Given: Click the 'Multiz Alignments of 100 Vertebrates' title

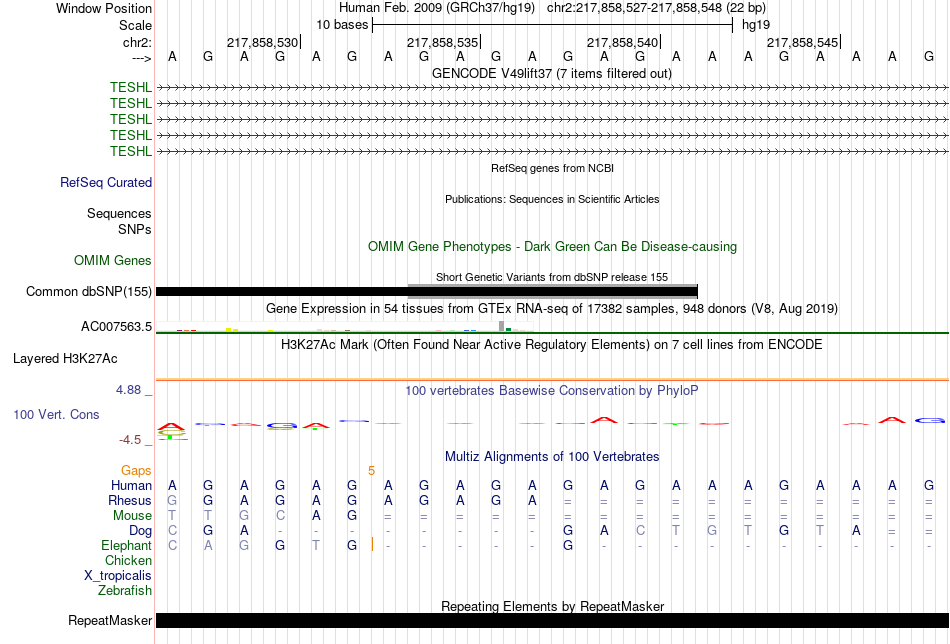Looking at the screenshot, I should click(x=552, y=457).
